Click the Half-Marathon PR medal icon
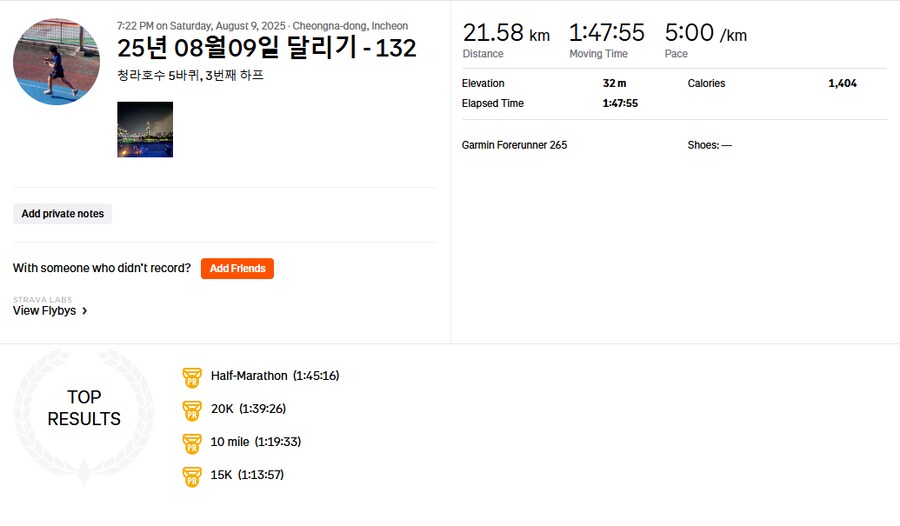Screen dimensions: 900x526 pyautogui.click(x=192, y=377)
